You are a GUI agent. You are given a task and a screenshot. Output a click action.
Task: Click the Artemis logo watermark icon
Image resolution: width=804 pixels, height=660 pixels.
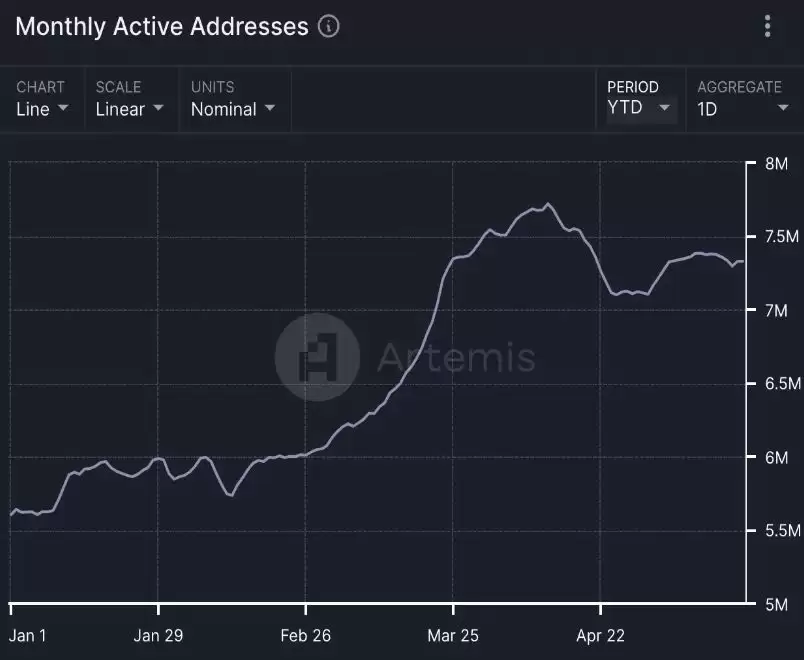pyautogui.click(x=318, y=357)
